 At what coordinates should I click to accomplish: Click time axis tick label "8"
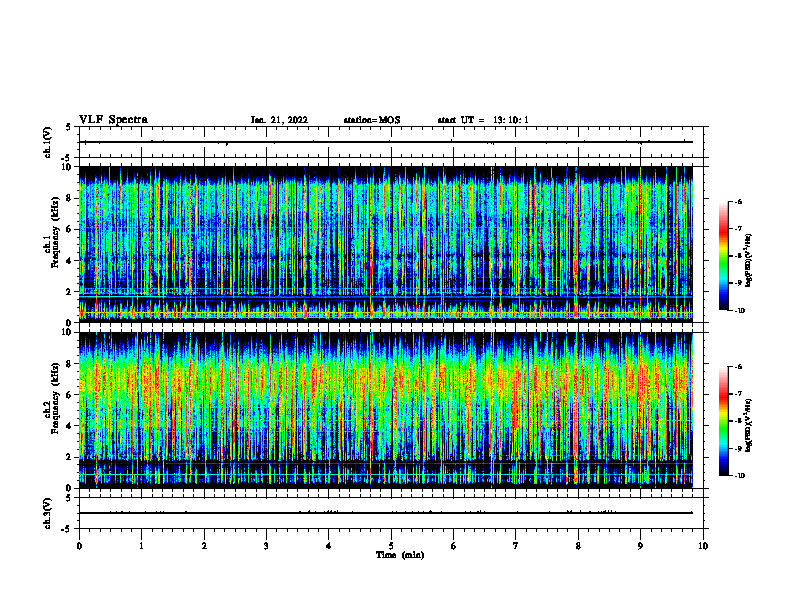[x=578, y=546]
